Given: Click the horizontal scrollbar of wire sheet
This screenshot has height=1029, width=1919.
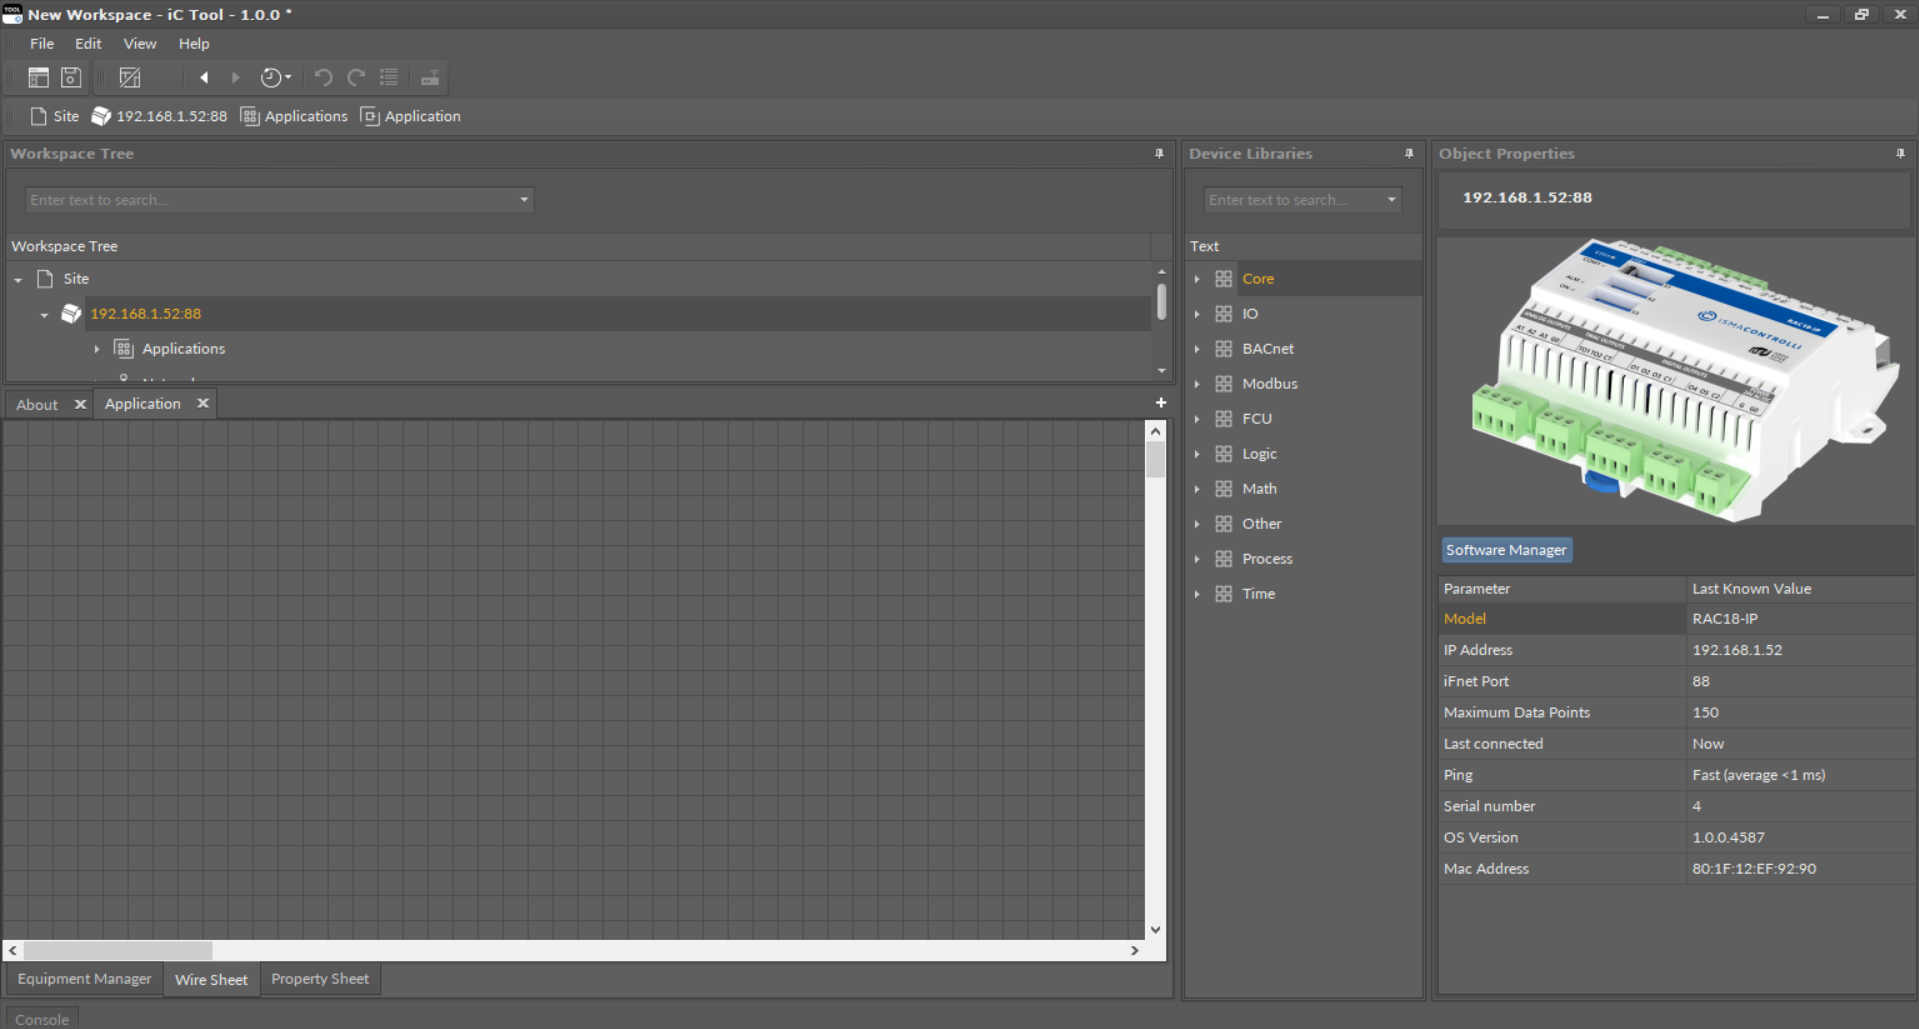Looking at the screenshot, I should tap(118, 950).
